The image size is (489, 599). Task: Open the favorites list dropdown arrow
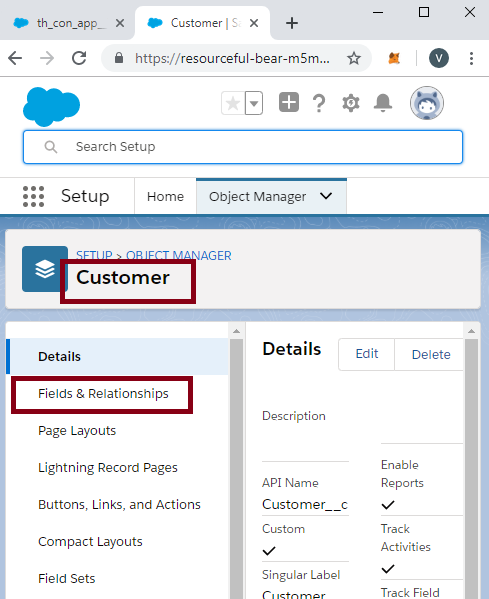(254, 103)
